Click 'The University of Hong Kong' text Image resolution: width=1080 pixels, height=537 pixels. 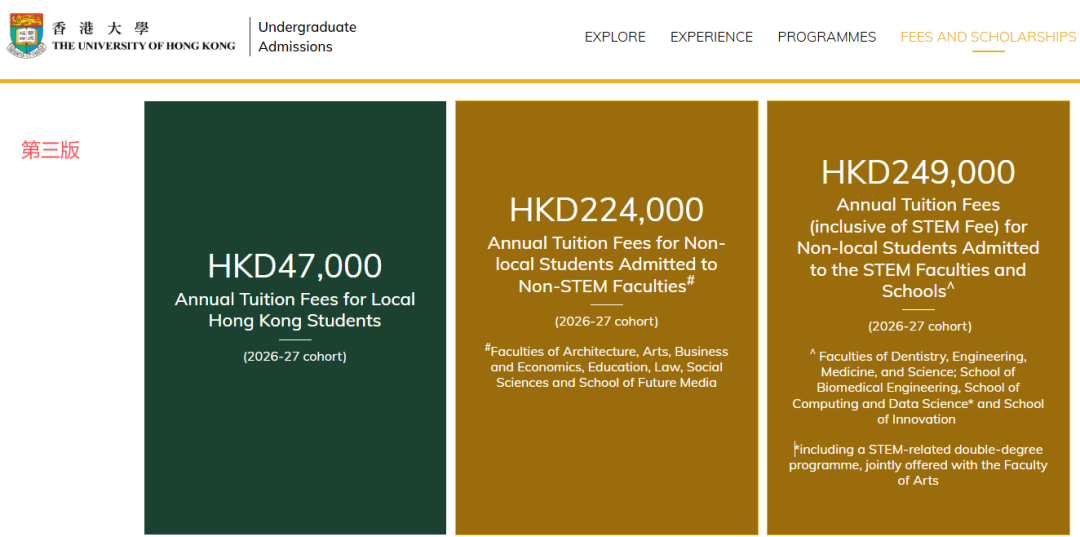[x=143, y=46]
